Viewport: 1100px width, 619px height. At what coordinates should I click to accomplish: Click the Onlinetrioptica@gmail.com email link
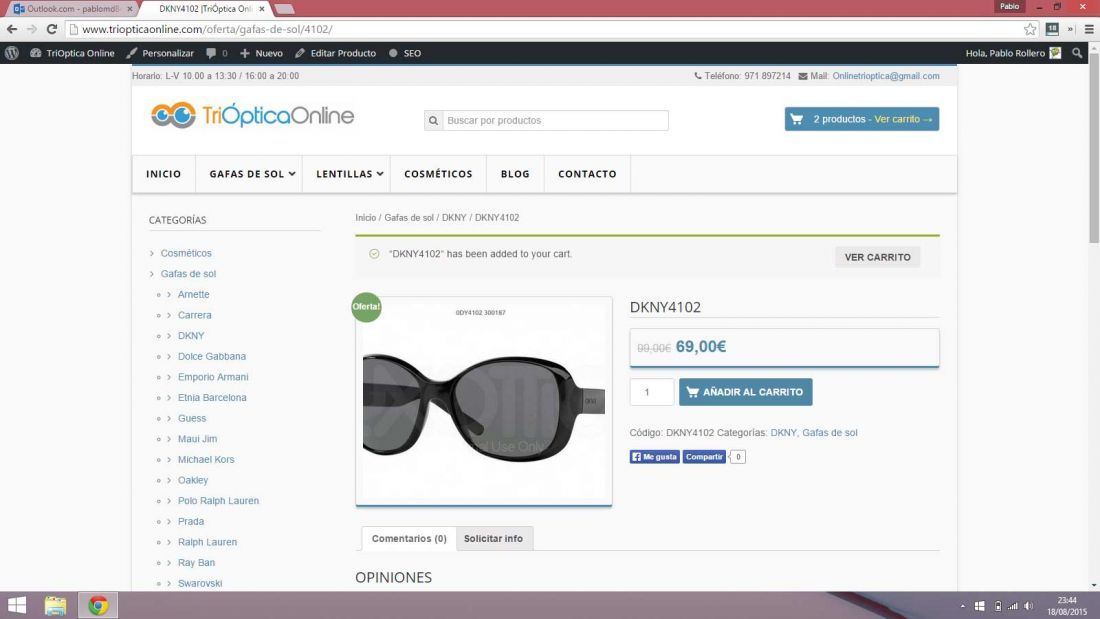(885, 76)
